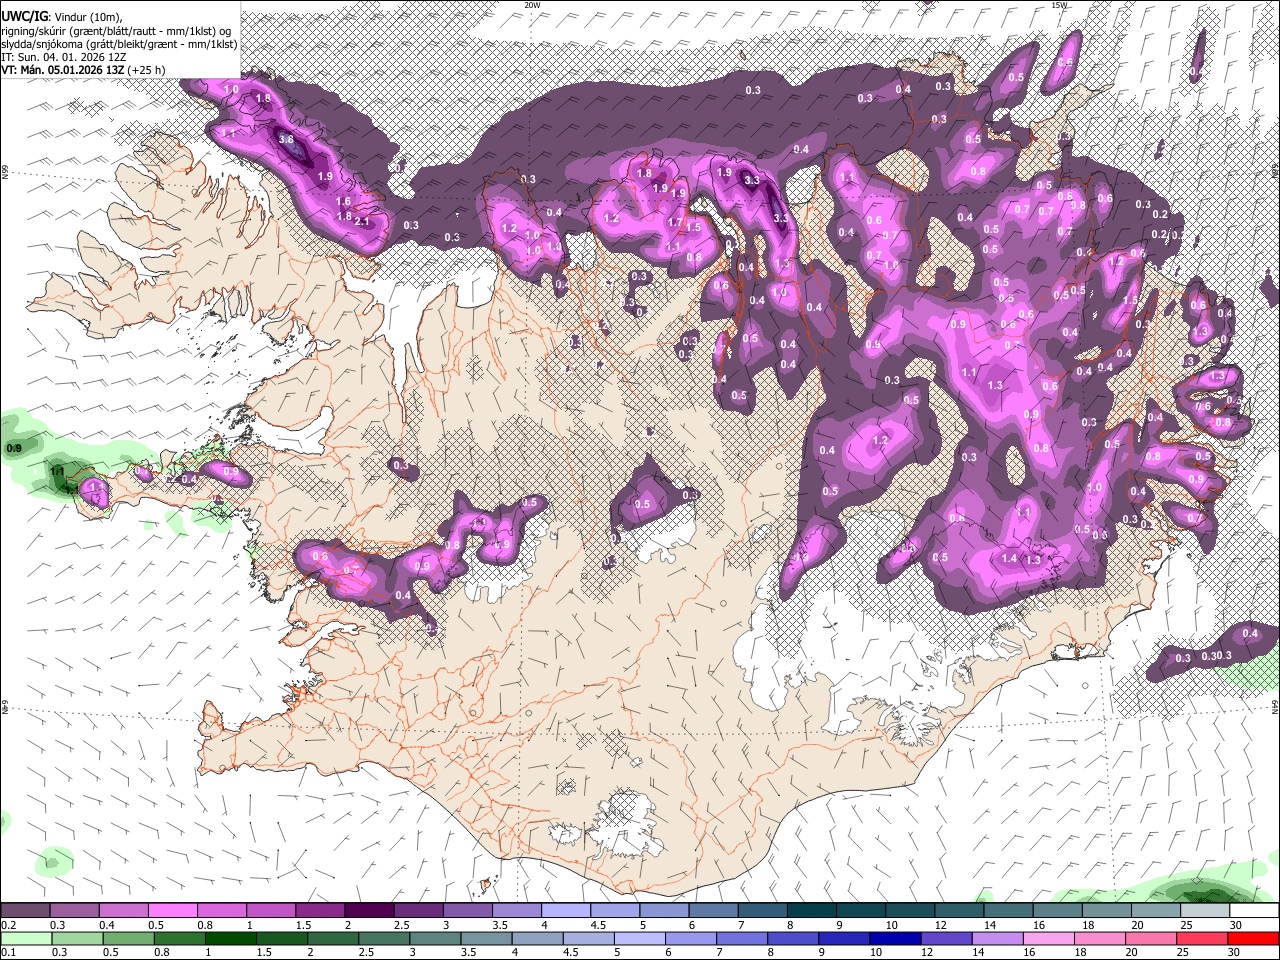Click the '0.2' label in the top legend row
The height and width of the screenshot is (960, 1280).
9,925
